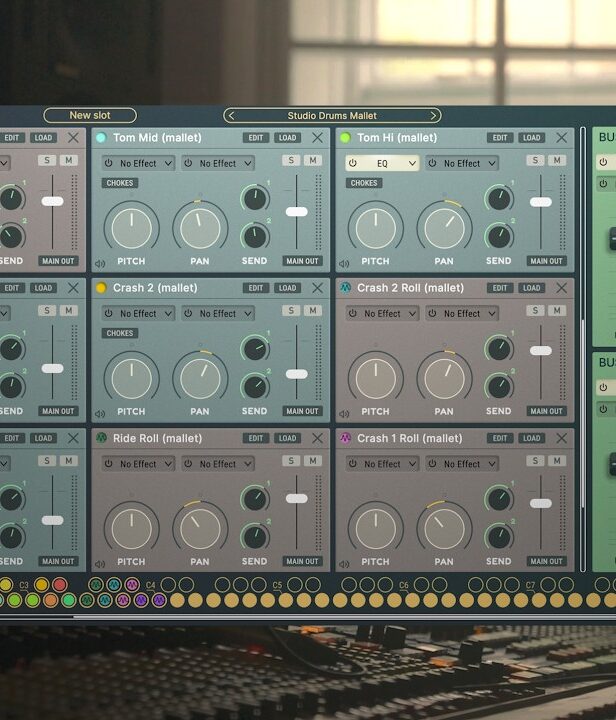Load a sample into Crash 2 Roll (mallet)
This screenshot has width=616, height=720.
click(532, 288)
